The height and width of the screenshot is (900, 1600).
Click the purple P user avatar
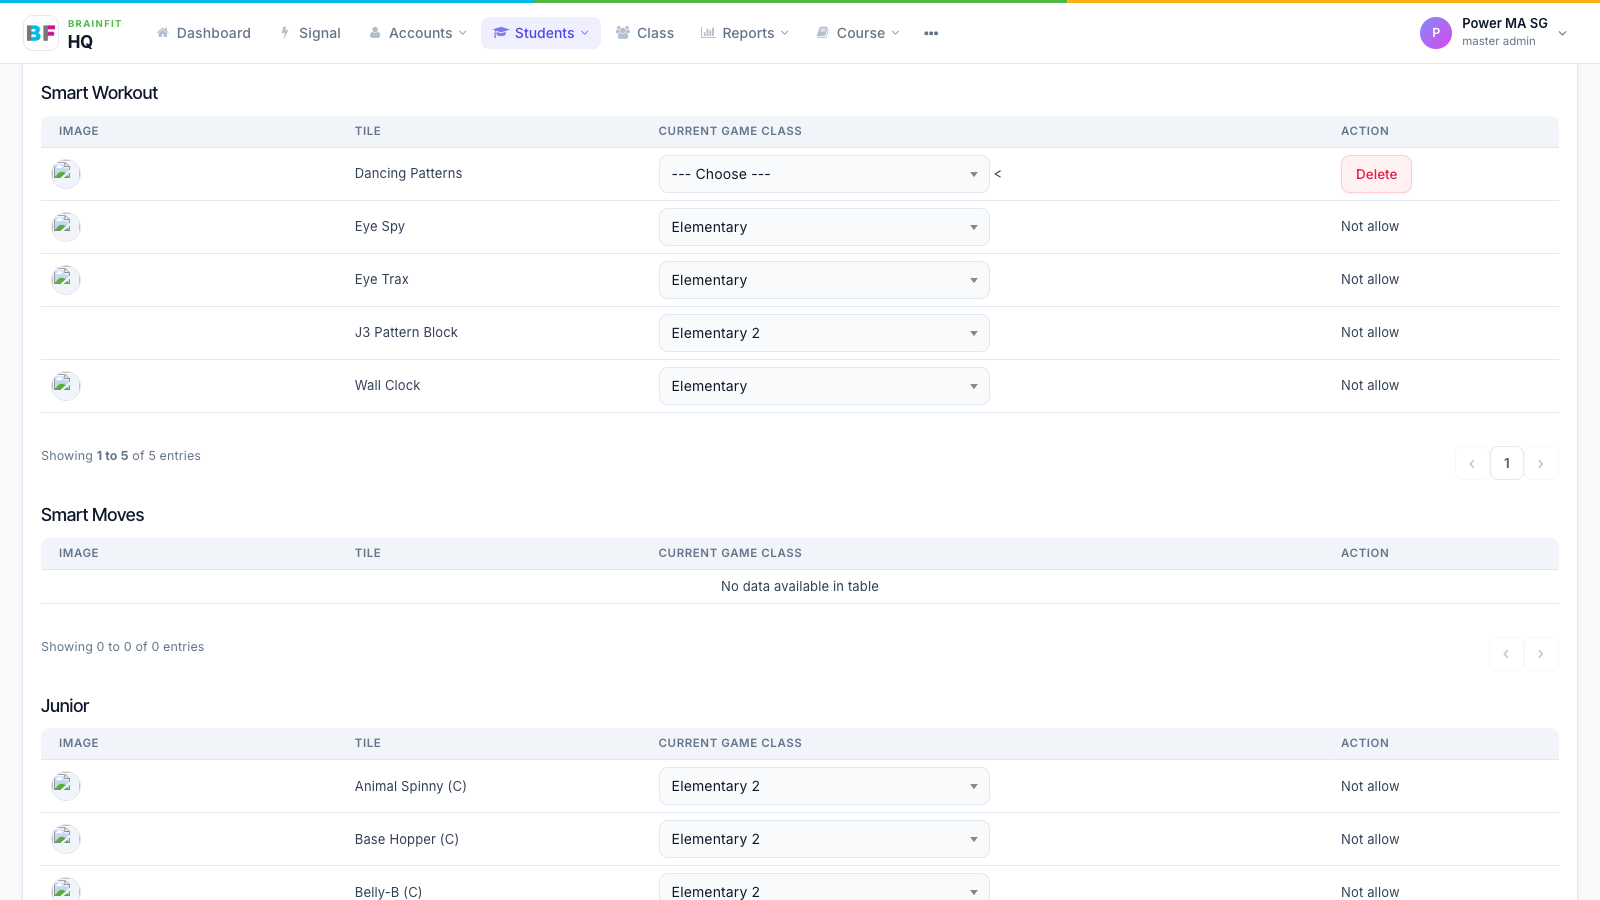click(x=1435, y=33)
